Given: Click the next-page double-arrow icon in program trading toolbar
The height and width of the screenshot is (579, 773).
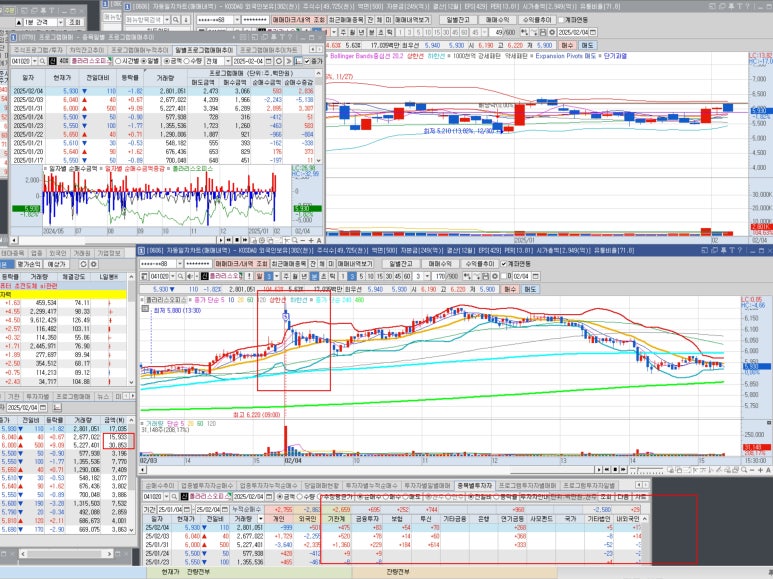Looking at the screenshot, I should pos(289,61).
